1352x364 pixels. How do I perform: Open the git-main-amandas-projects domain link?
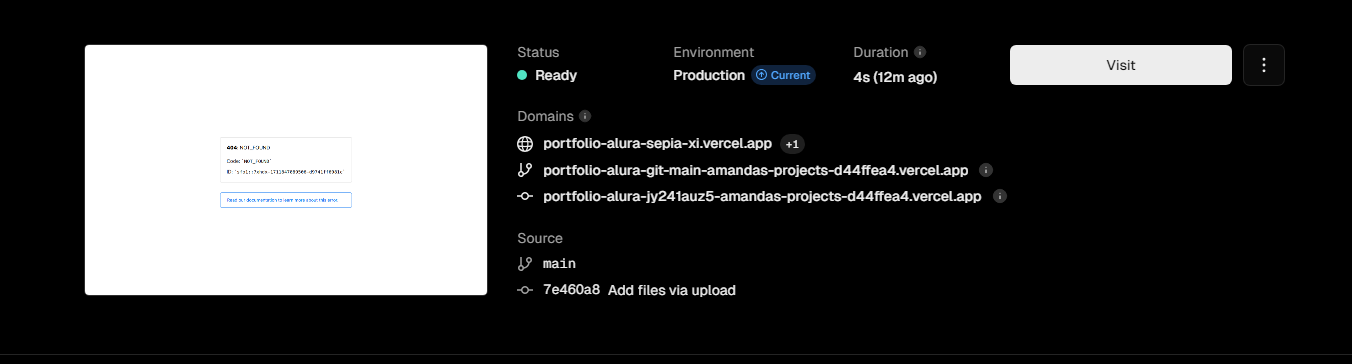pyautogui.click(x=755, y=170)
